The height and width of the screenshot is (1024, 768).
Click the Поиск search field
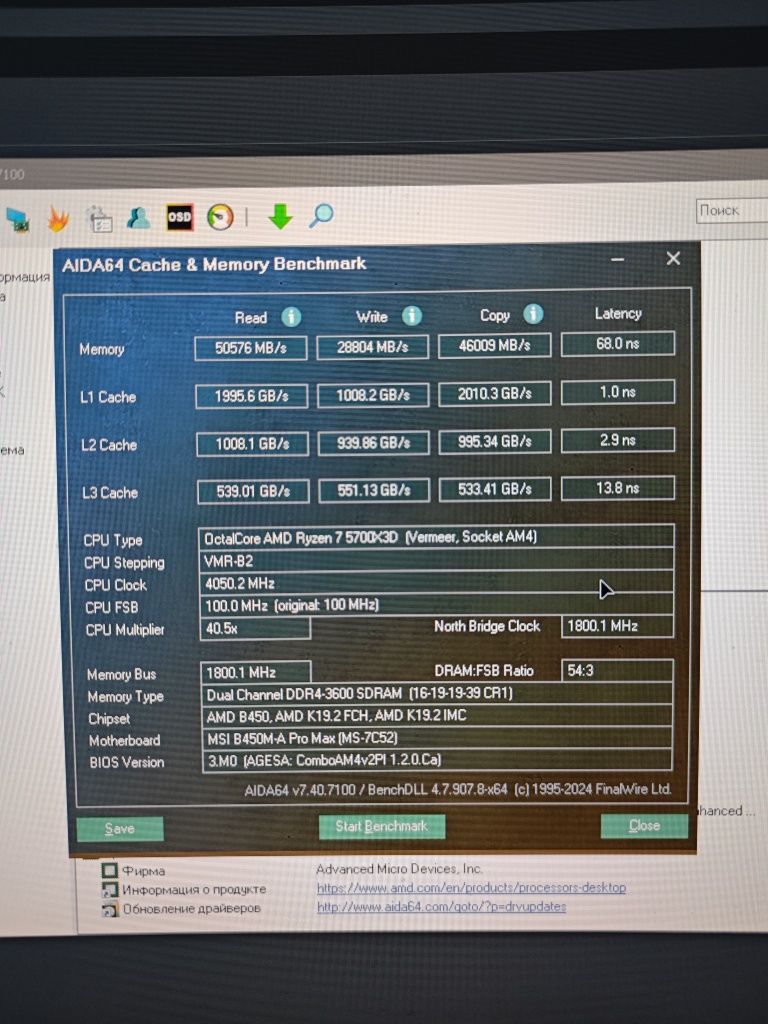(731, 211)
